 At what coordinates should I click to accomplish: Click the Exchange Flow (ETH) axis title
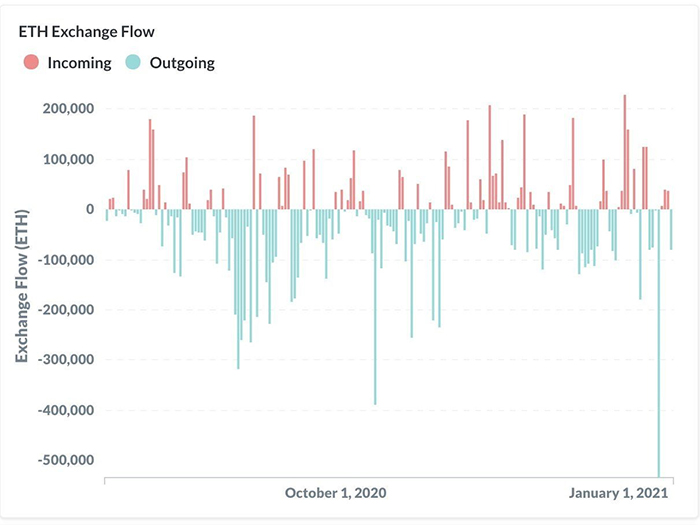click(21, 286)
